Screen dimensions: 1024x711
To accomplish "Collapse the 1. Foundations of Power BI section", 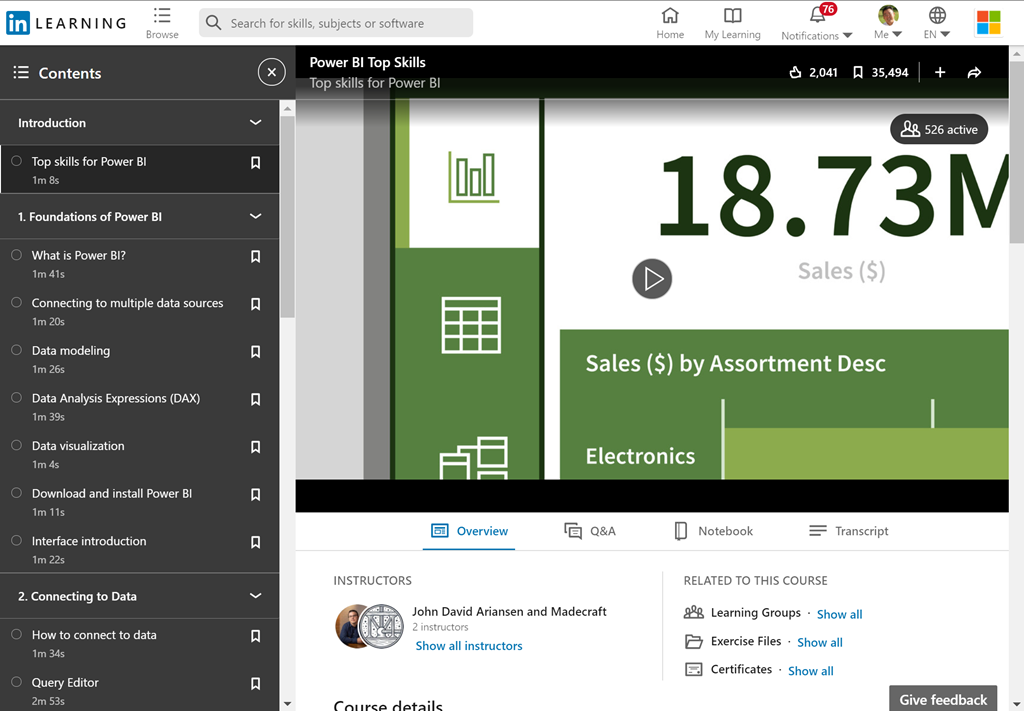I will (255, 216).
